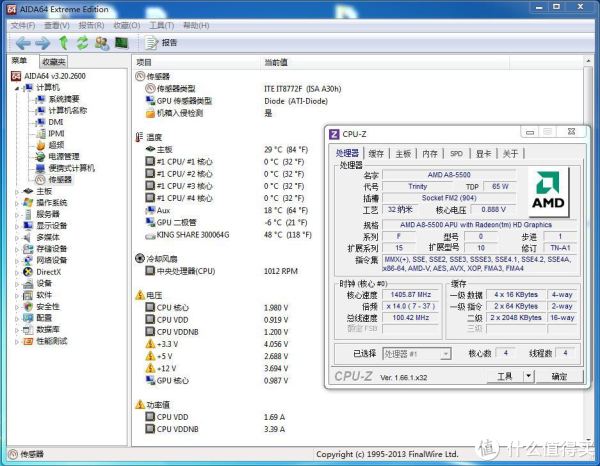
Task: Open the 帮助(H) menu
Action: pos(196,25)
